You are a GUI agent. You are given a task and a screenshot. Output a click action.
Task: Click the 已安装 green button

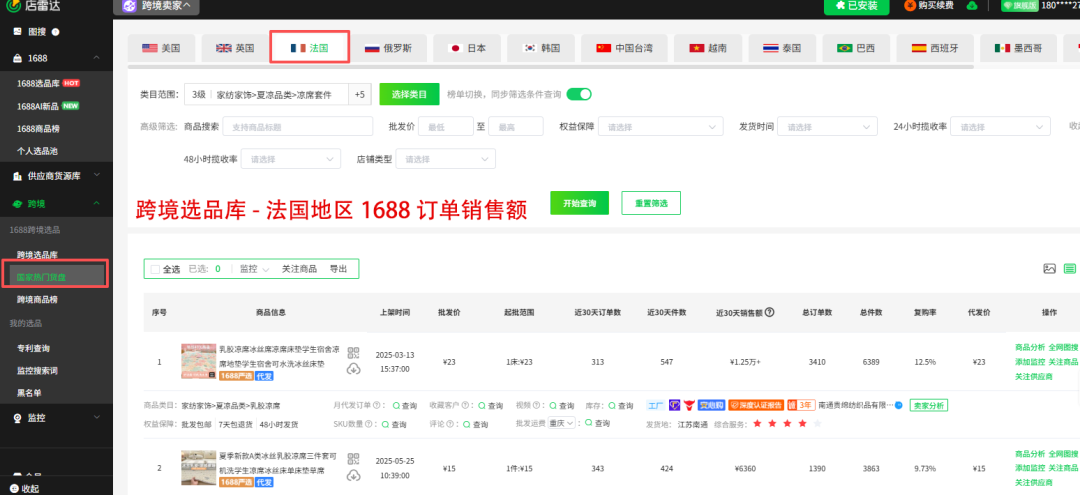click(x=856, y=6)
